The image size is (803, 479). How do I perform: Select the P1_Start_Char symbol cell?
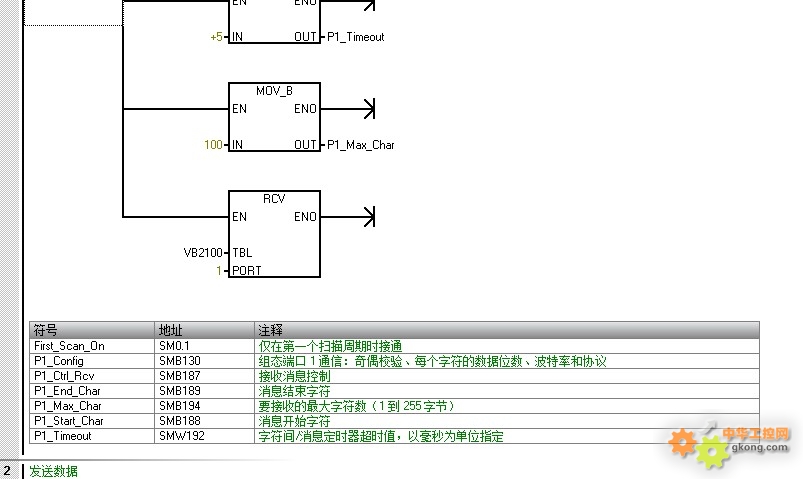[x=92, y=421]
